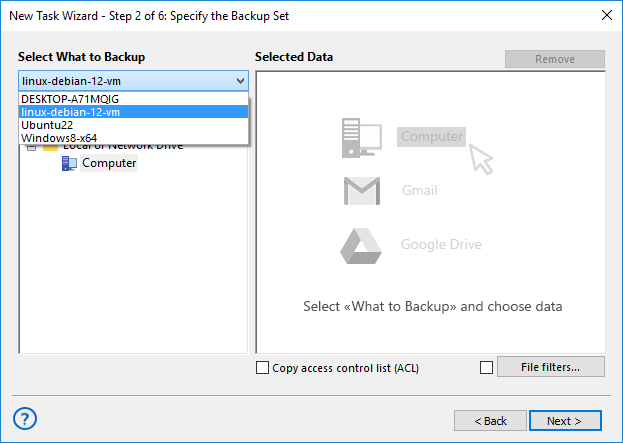This screenshot has width=623, height=443.
Task: Go to the Next wizard step
Action: tap(565, 420)
